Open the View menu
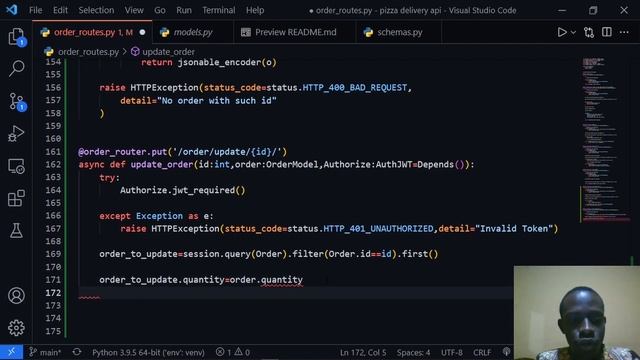This screenshot has width=640, height=360. pyautogui.click(x=134, y=10)
